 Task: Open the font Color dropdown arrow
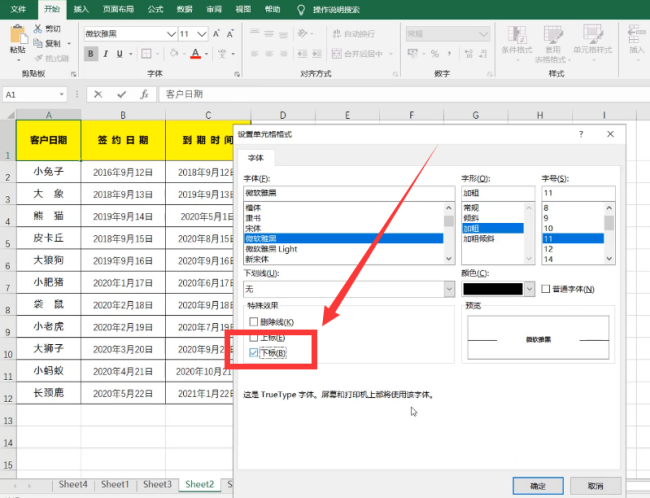[x=529, y=289]
